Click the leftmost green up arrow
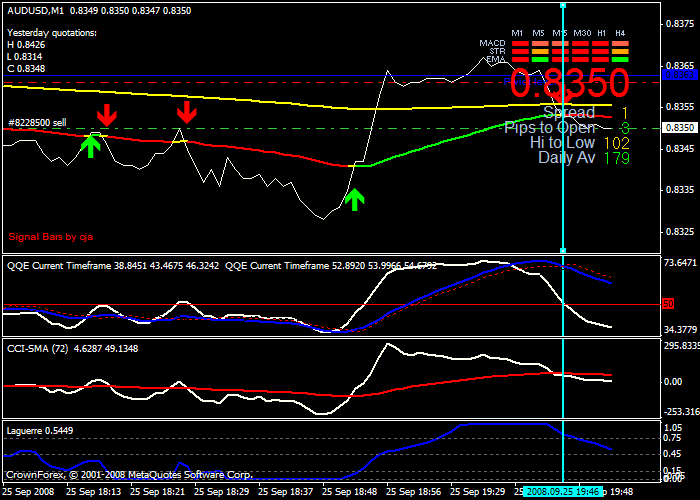The height and width of the screenshot is (500, 700). point(91,146)
